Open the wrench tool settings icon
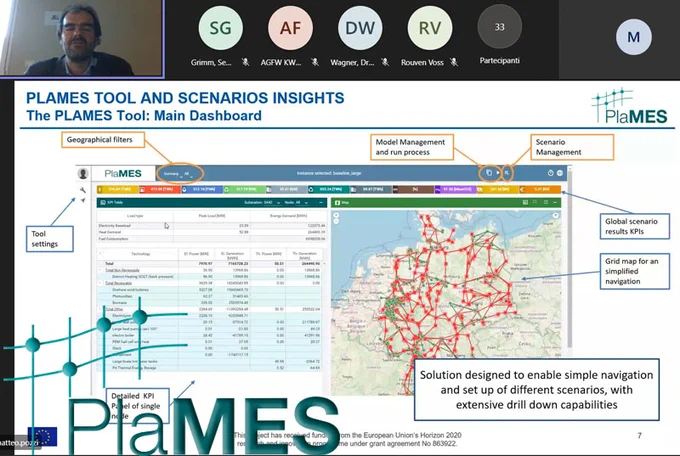The width and height of the screenshot is (680, 456). (82, 190)
